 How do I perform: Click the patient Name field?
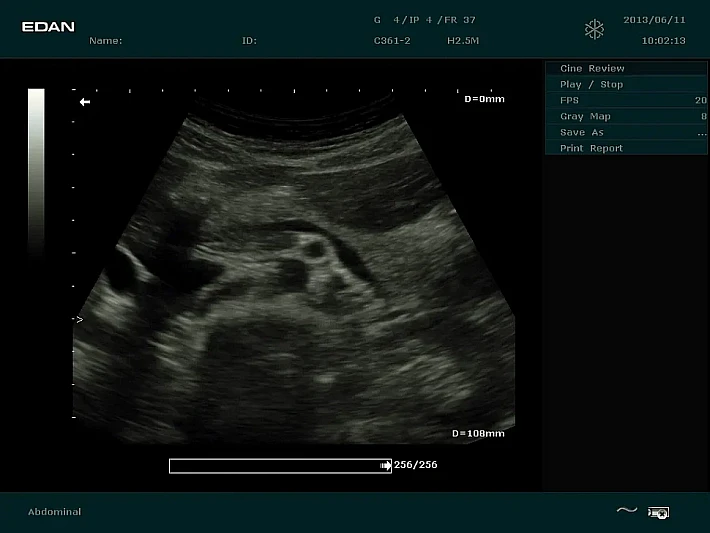click(106, 41)
